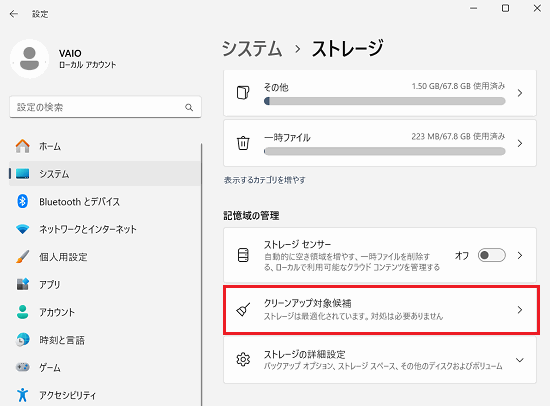Open ネットワークとインターネット settings

tap(105, 229)
